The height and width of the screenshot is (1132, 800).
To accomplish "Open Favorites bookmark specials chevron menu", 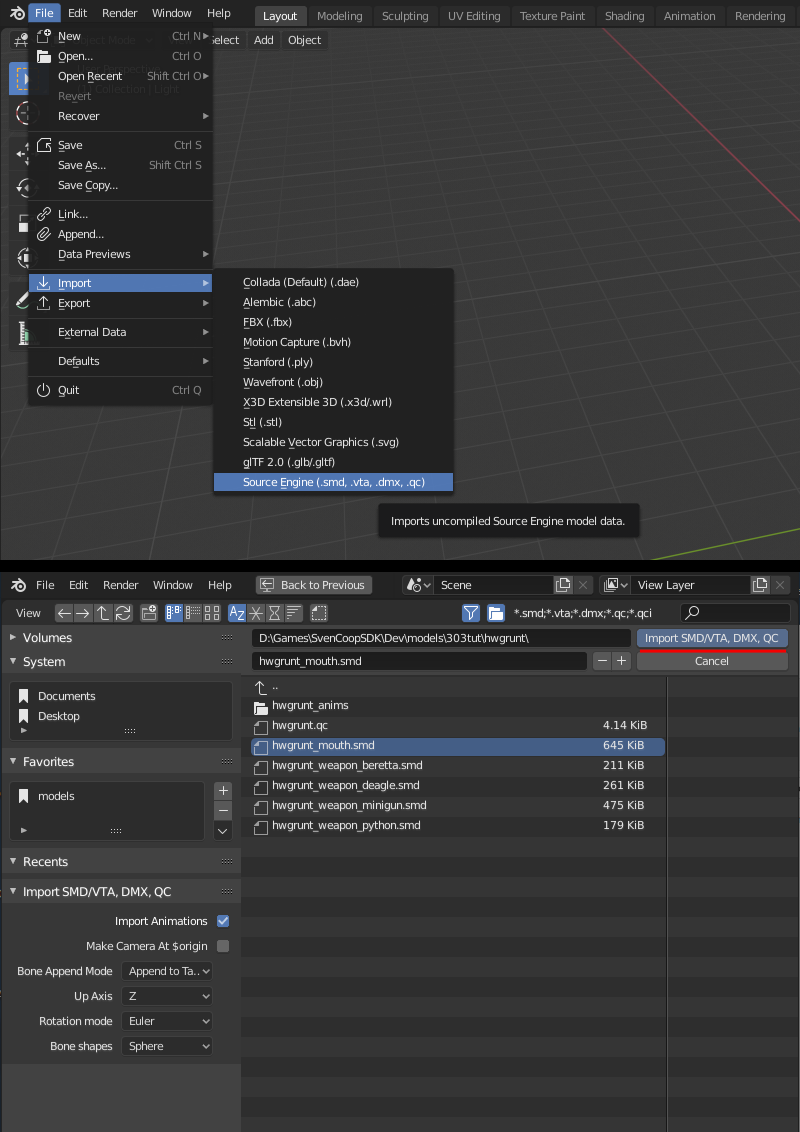I will point(223,831).
